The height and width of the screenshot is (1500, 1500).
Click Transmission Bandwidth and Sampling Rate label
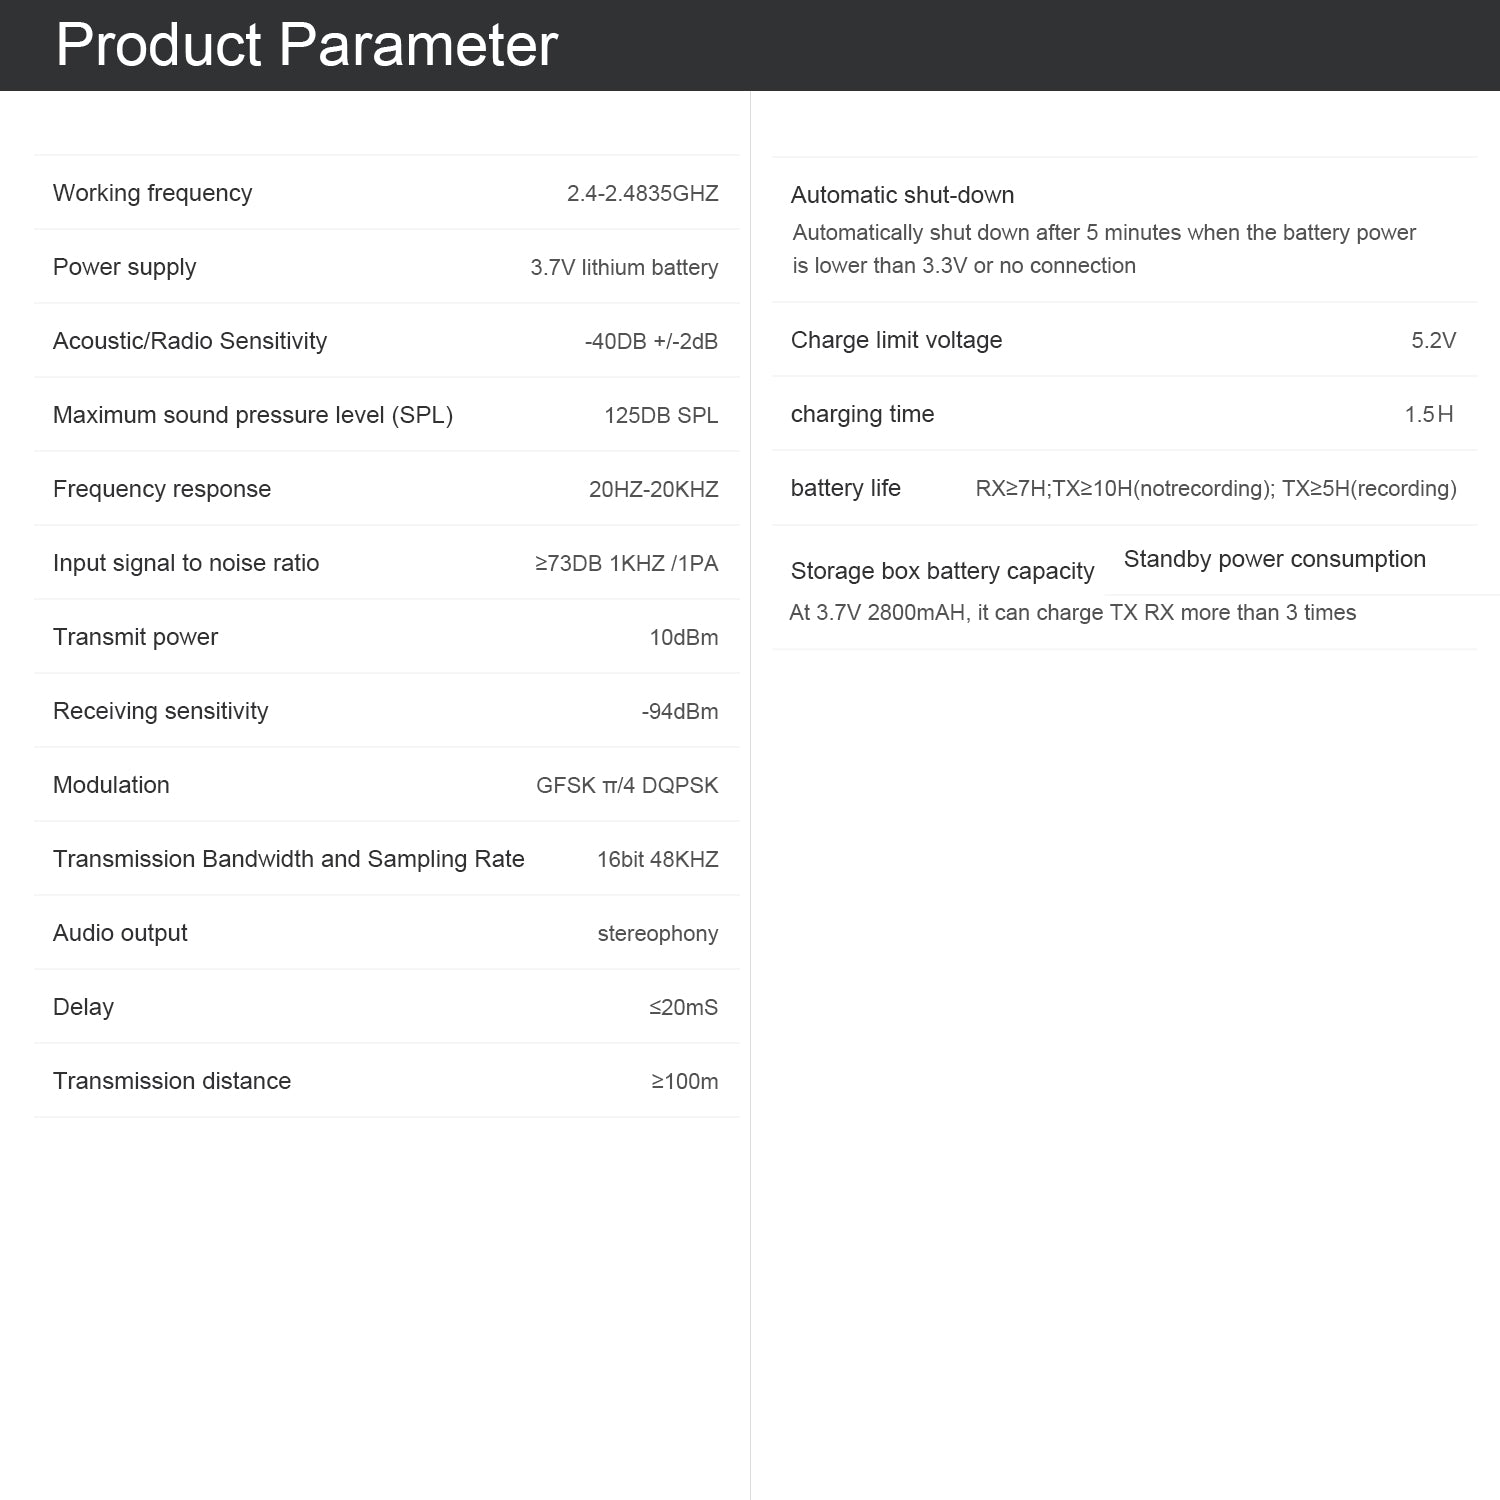click(288, 859)
